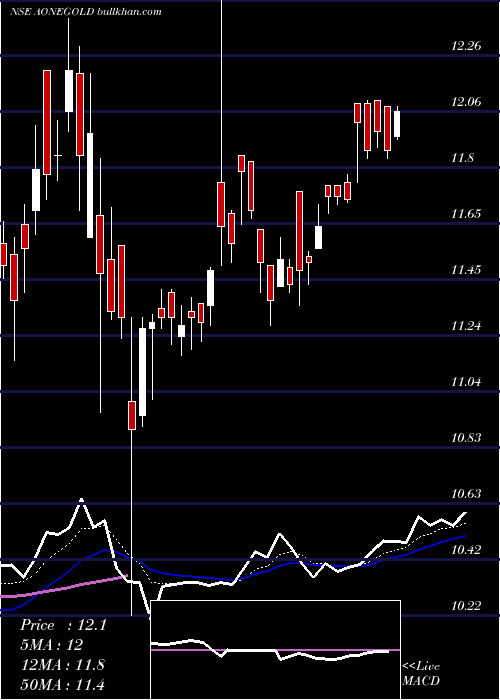Click the 10.22 price axis label

(x=467, y=606)
